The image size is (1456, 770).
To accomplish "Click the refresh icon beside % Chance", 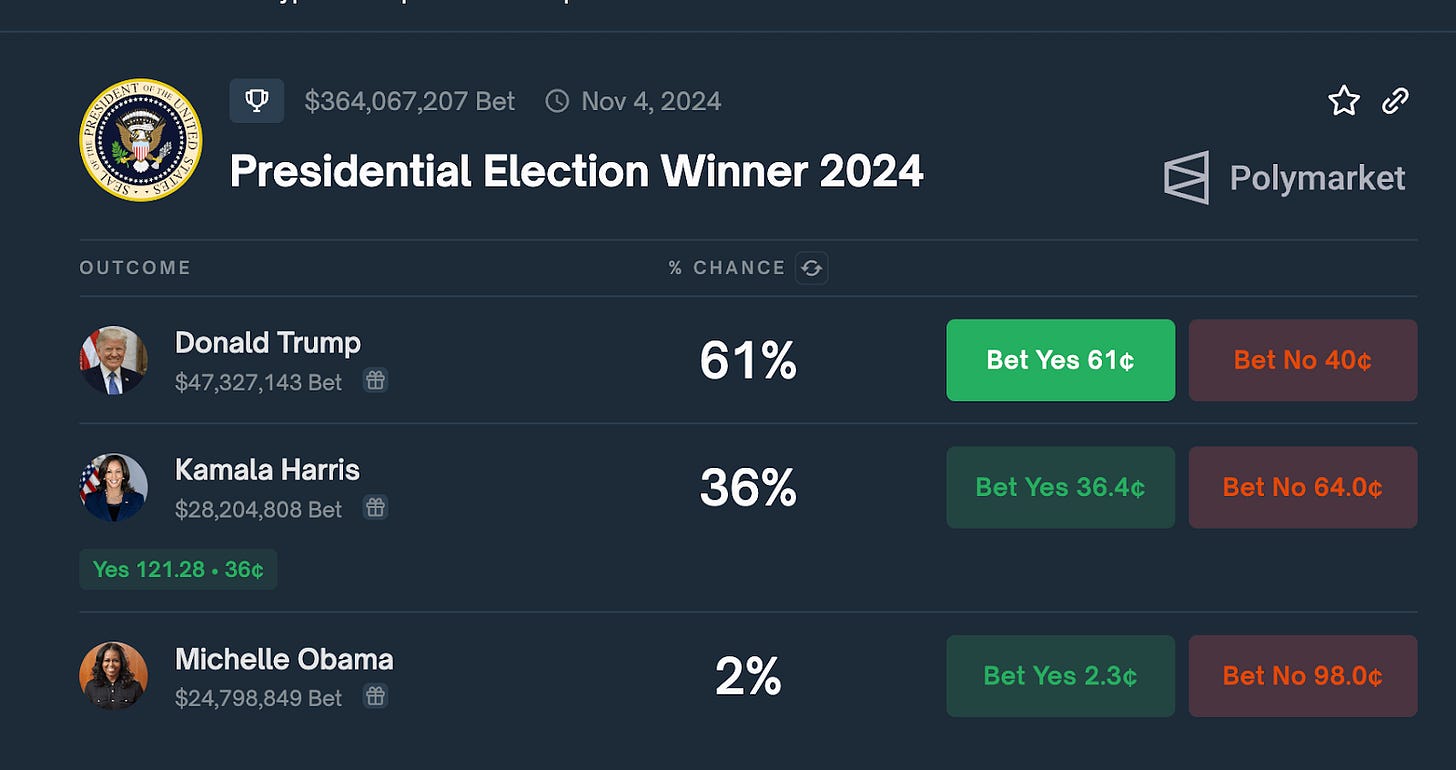I will pyautogui.click(x=811, y=268).
